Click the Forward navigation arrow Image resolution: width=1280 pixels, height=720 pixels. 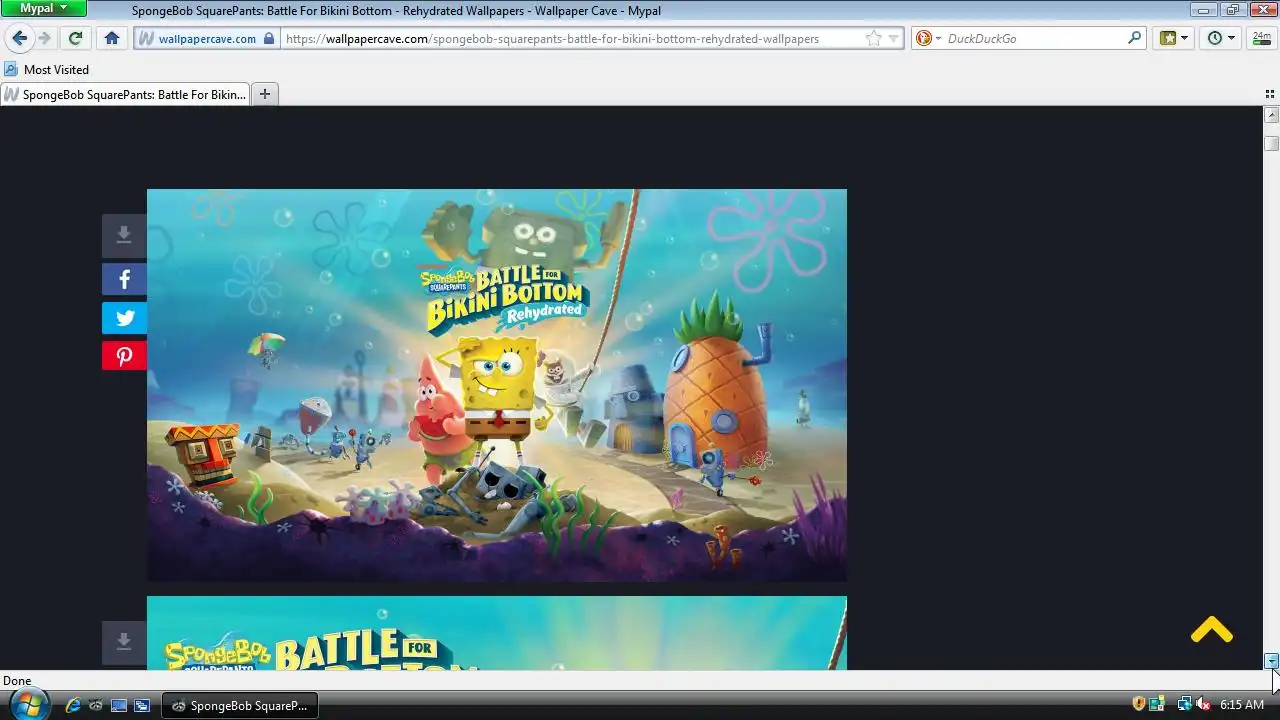click(x=44, y=38)
